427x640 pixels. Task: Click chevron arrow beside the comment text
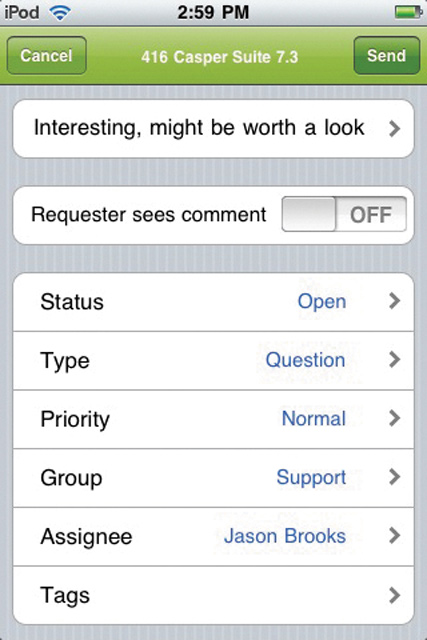pos(394,129)
